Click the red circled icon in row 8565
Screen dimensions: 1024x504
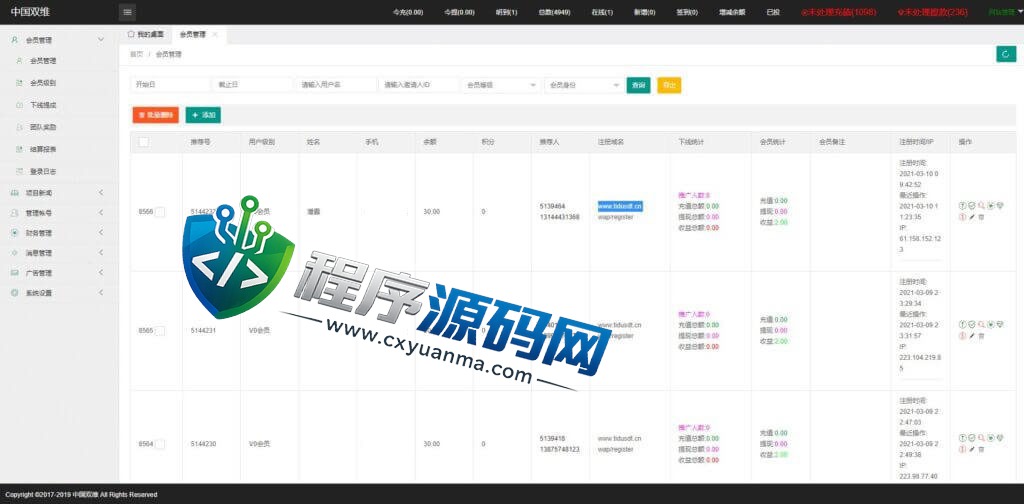coord(962,336)
